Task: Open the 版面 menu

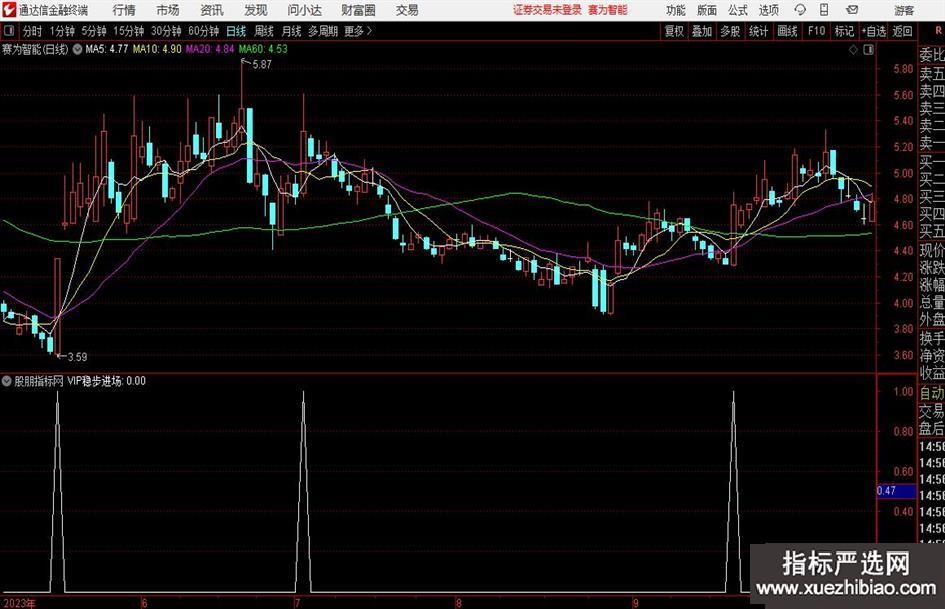Action: (x=706, y=10)
